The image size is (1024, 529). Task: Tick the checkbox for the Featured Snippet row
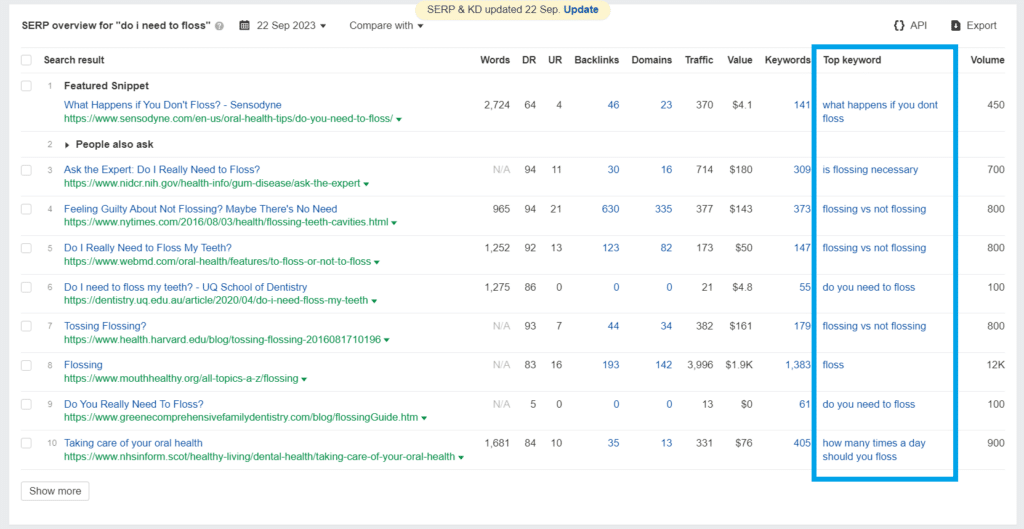click(x=26, y=86)
